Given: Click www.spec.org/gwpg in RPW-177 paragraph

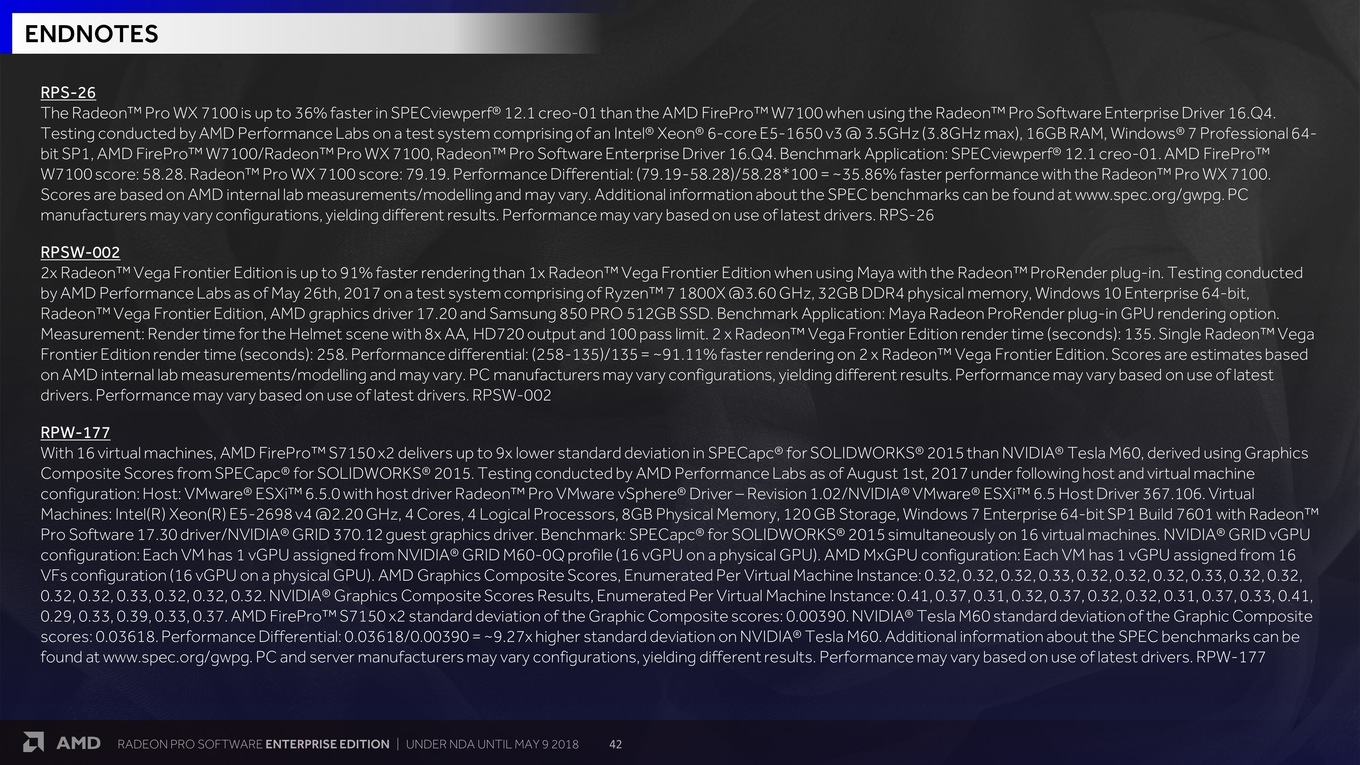Looking at the screenshot, I should (176, 658).
